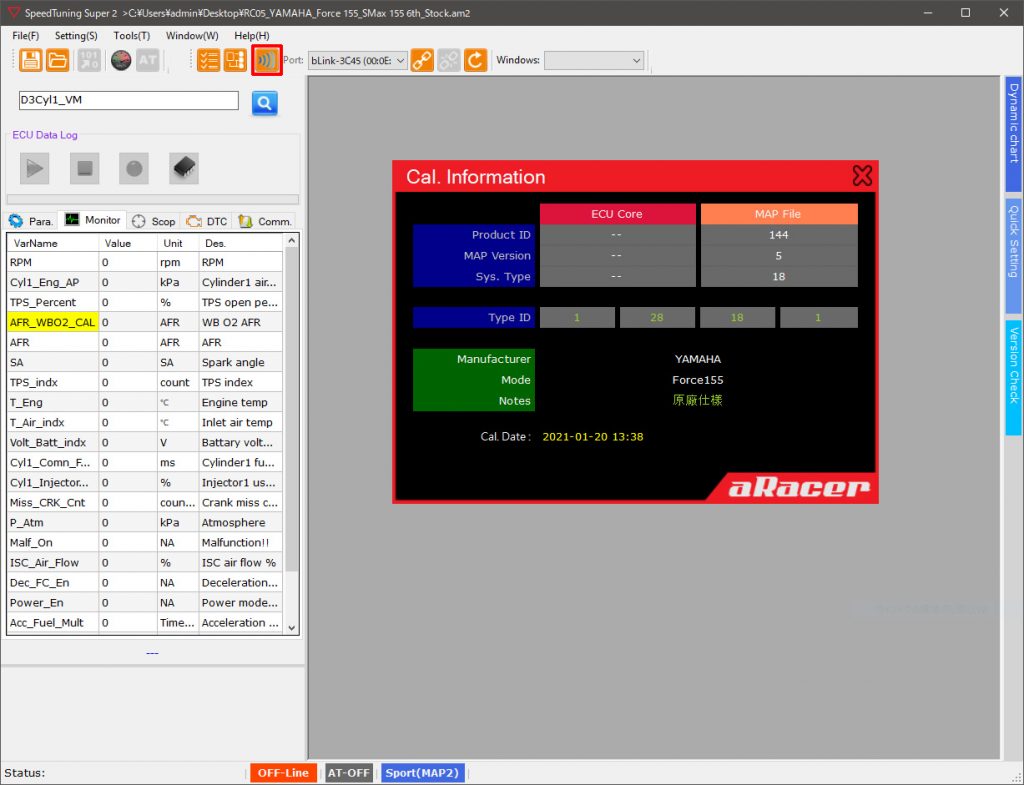This screenshot has width=1024, height=785.
Task: Select the Miss_CRK_Cnt row
Action: pyautogui.click(x=145, y=502)
